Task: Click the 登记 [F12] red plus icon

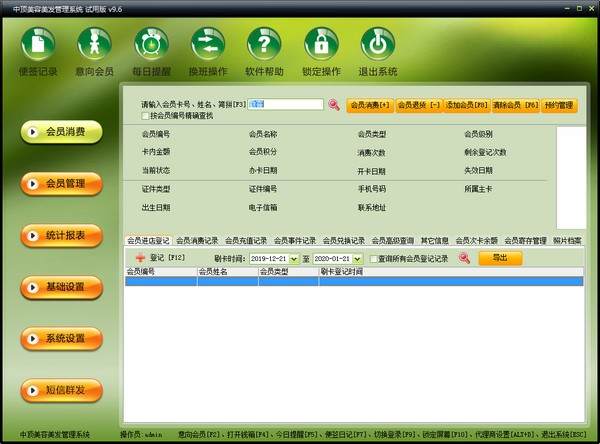Action: pos(140,258)
